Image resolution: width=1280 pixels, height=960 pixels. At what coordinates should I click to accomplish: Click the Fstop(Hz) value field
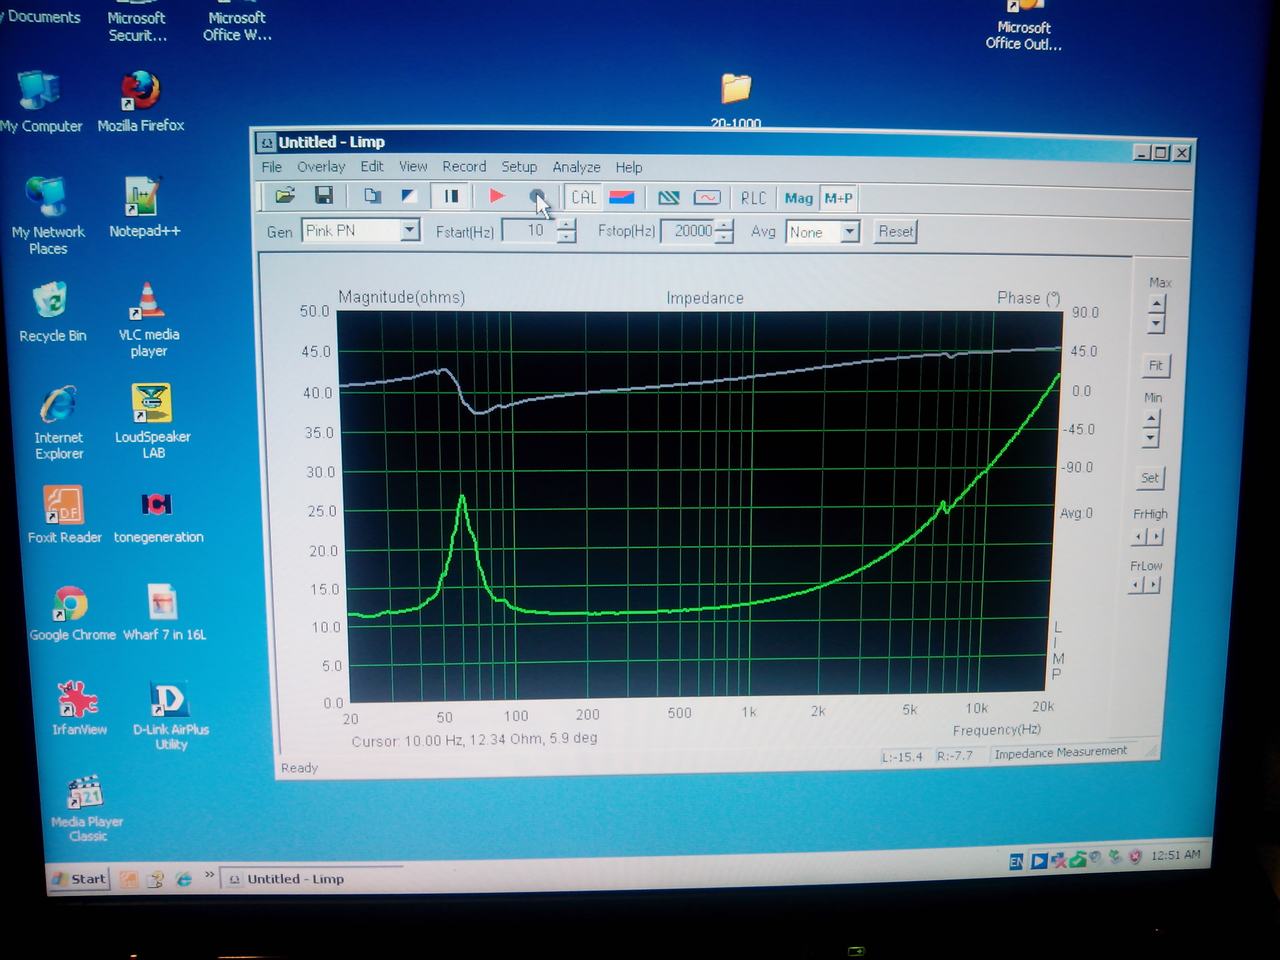688,231
